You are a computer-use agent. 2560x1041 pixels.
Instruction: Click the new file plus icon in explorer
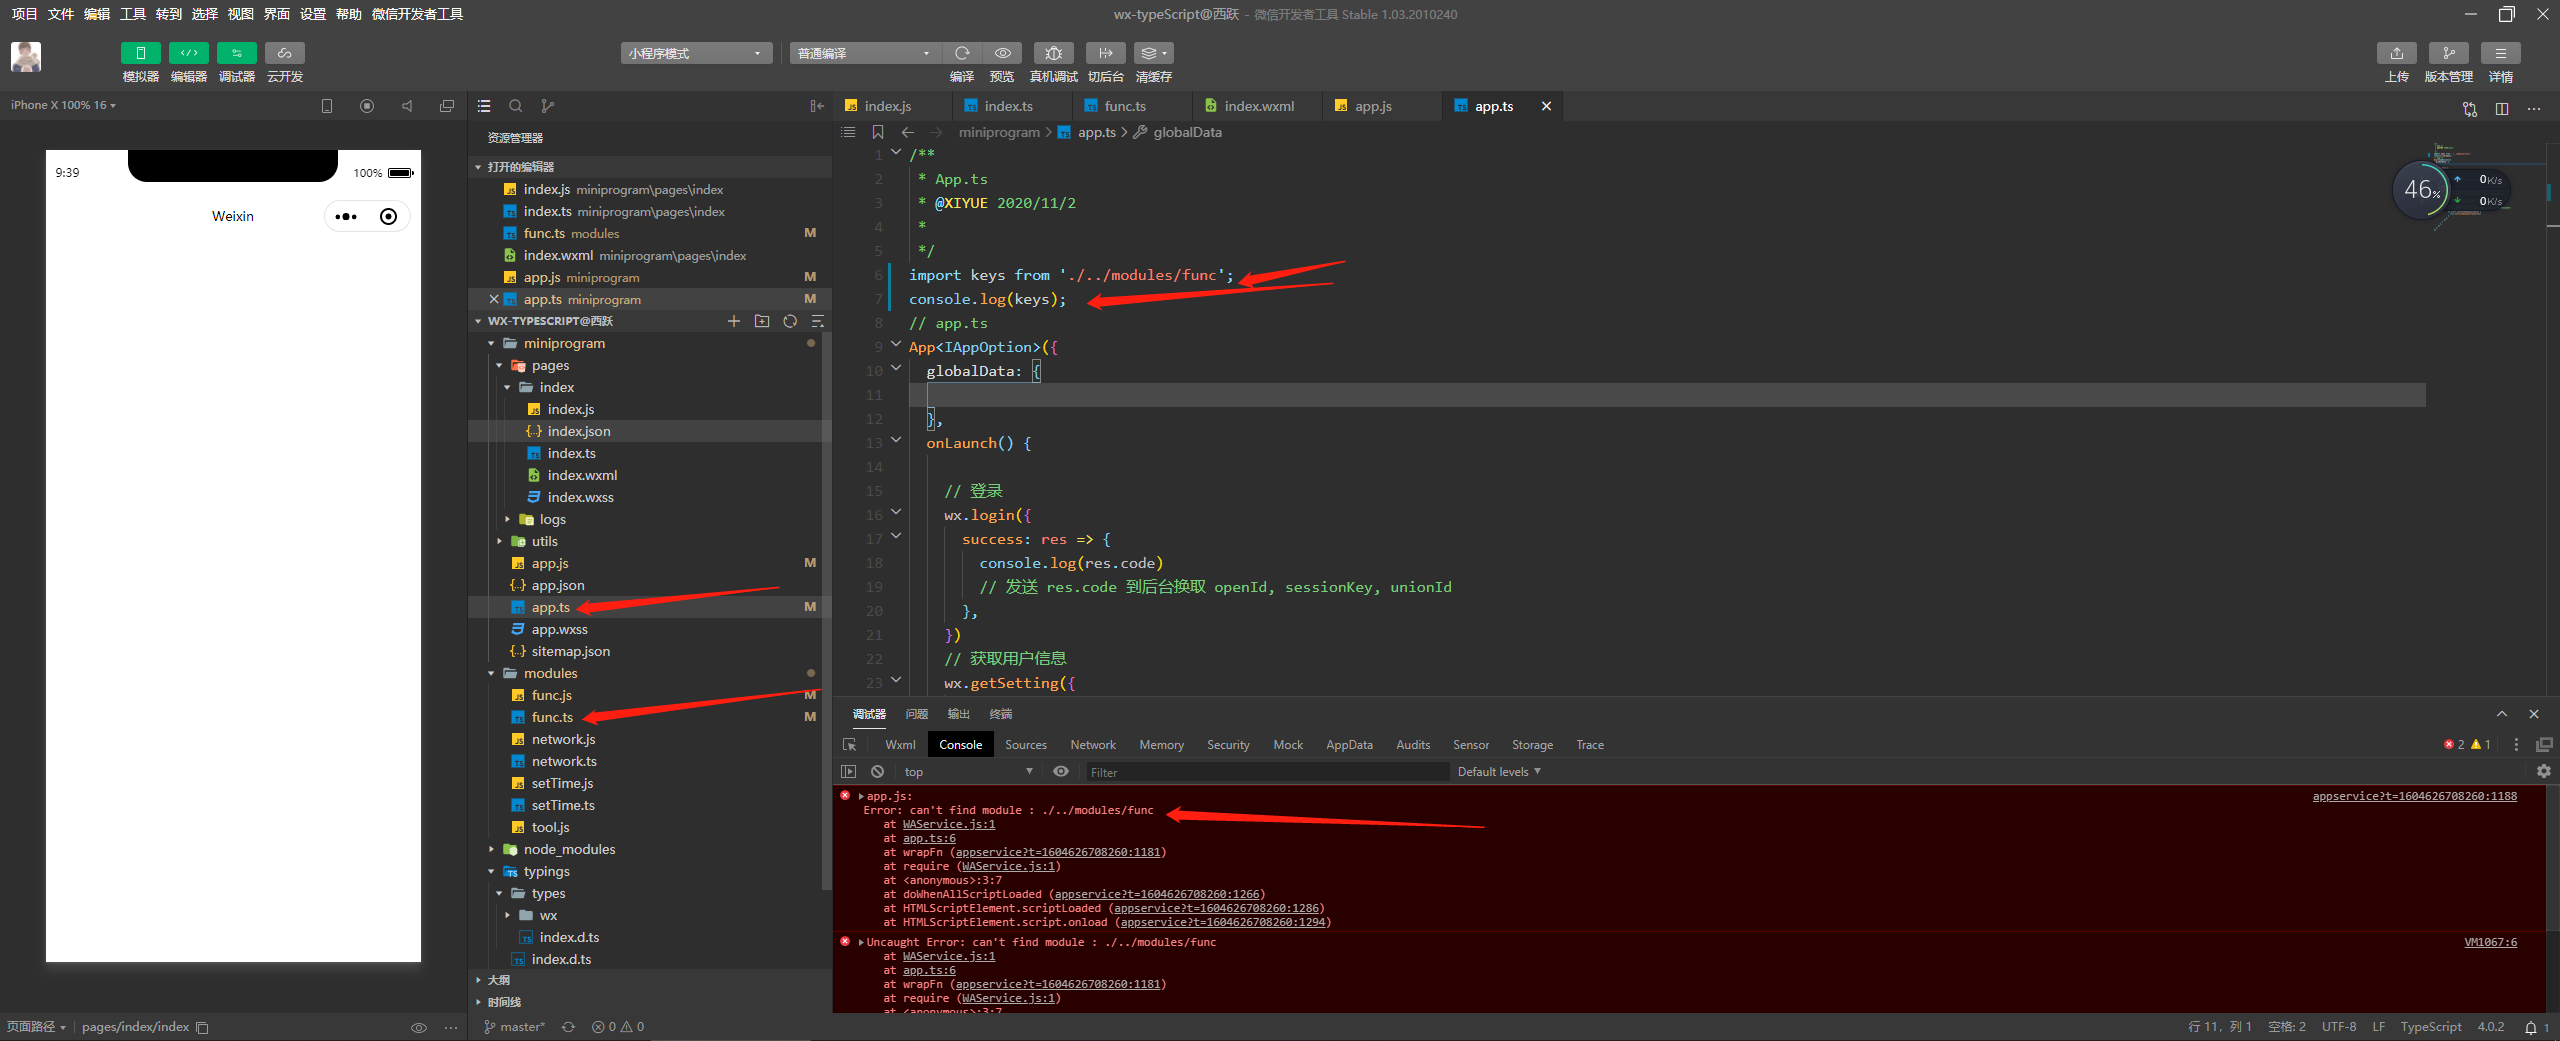coord(734,321)
